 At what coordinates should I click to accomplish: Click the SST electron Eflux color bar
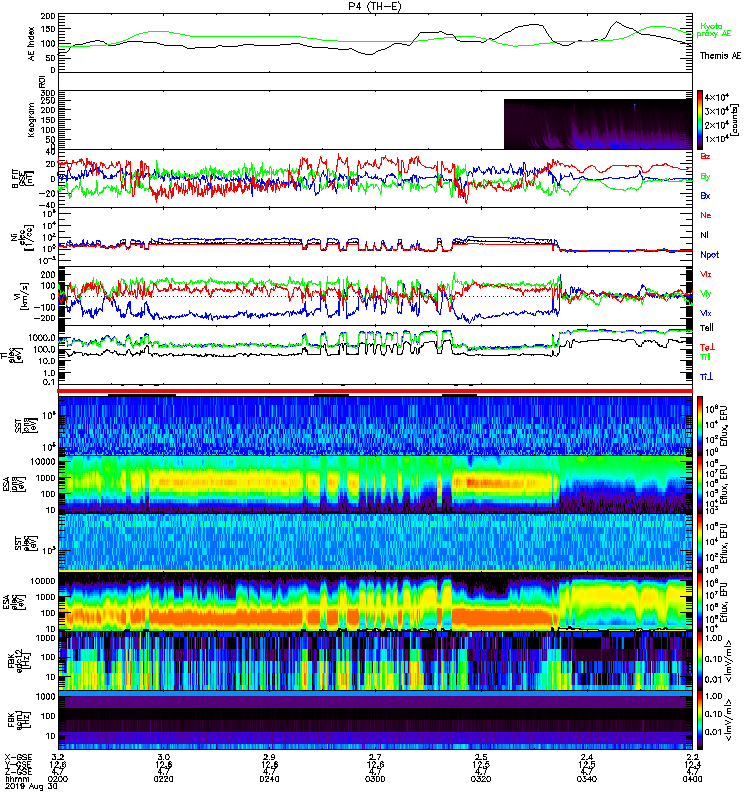700,543
